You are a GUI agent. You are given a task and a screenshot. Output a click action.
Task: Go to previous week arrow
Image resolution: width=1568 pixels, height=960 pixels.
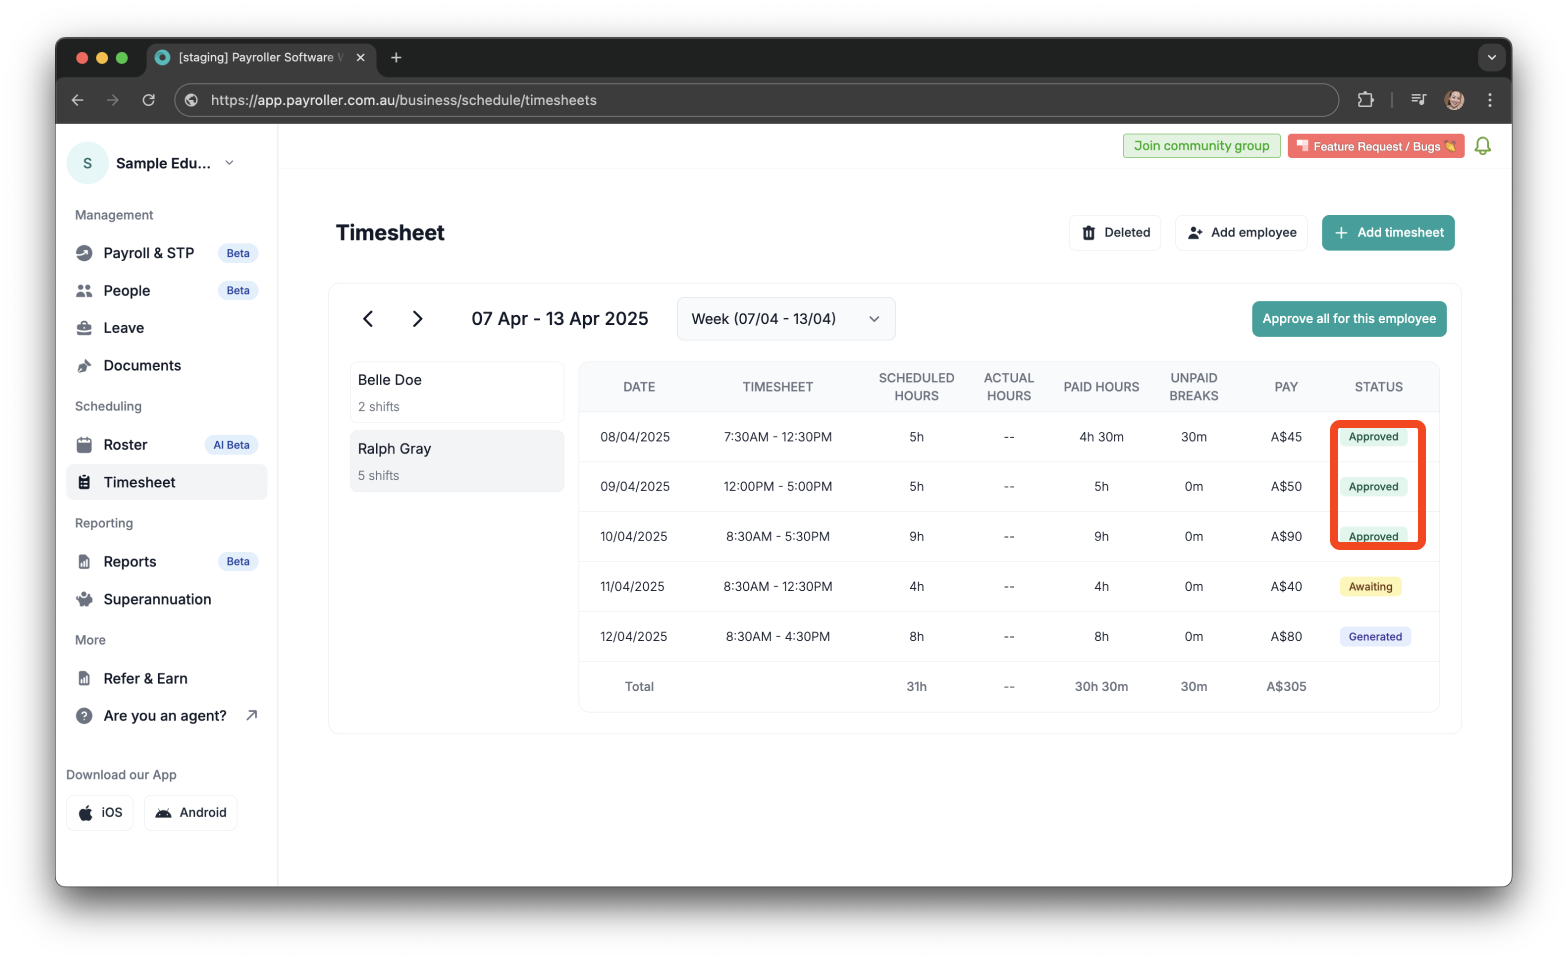pyautogui.click(x=368, y=319)
